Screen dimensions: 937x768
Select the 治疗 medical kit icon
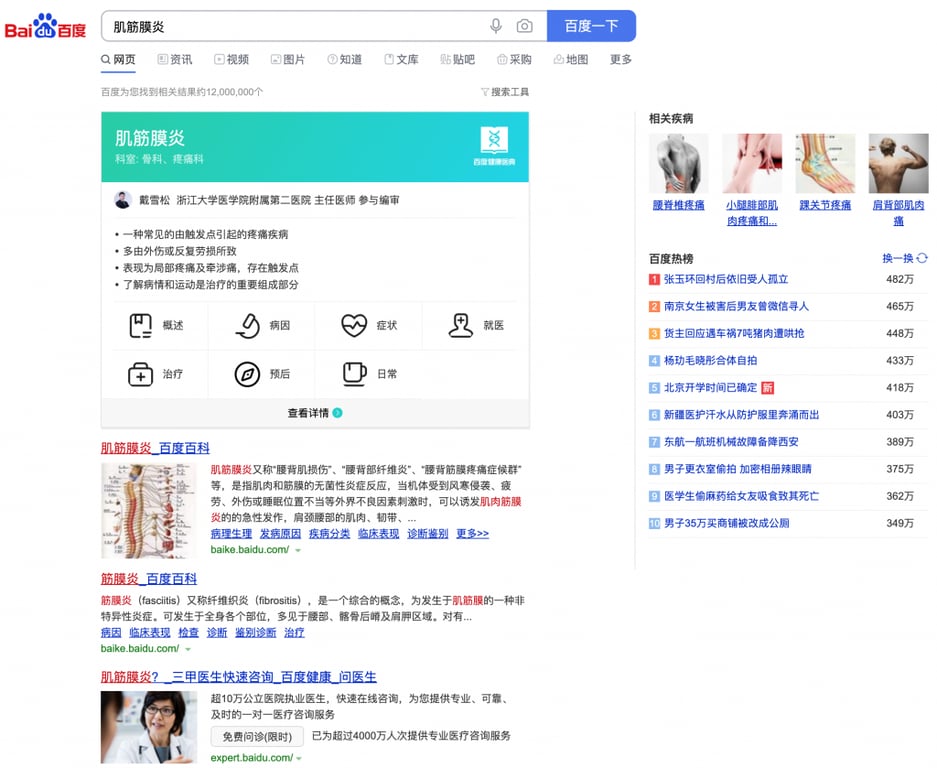tap(141, 374)
